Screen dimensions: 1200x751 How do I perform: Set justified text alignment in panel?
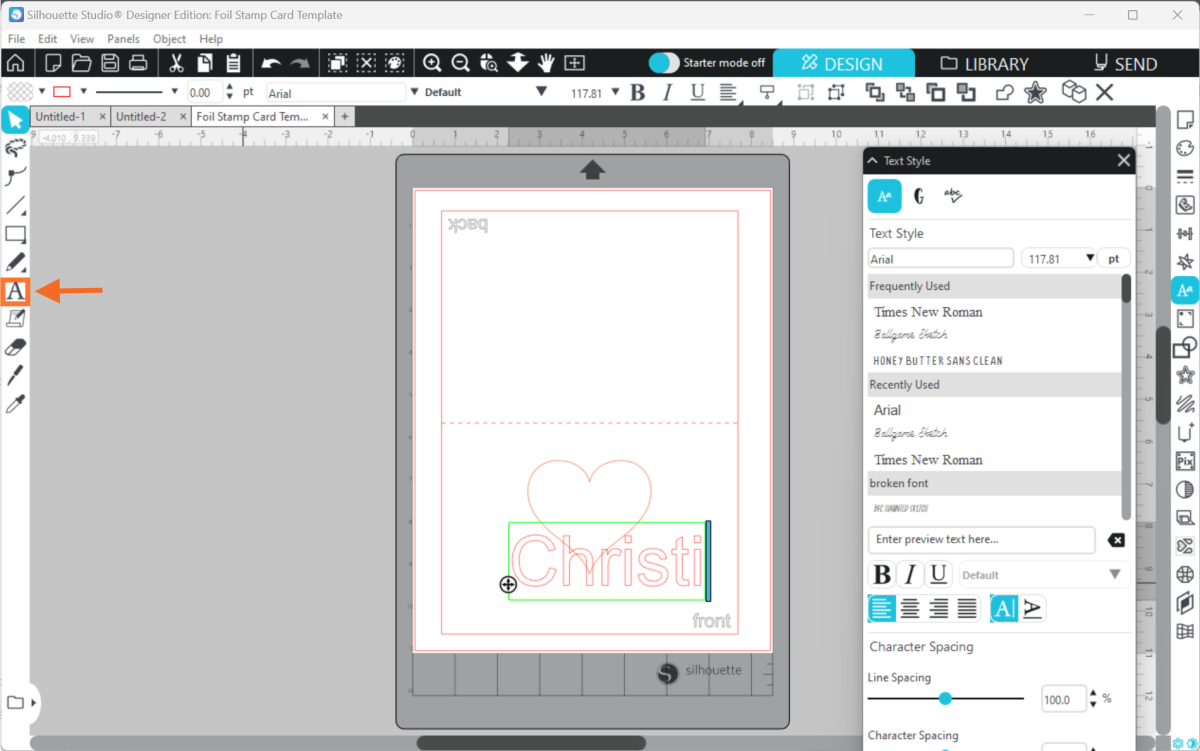click(x=967, y=607)
